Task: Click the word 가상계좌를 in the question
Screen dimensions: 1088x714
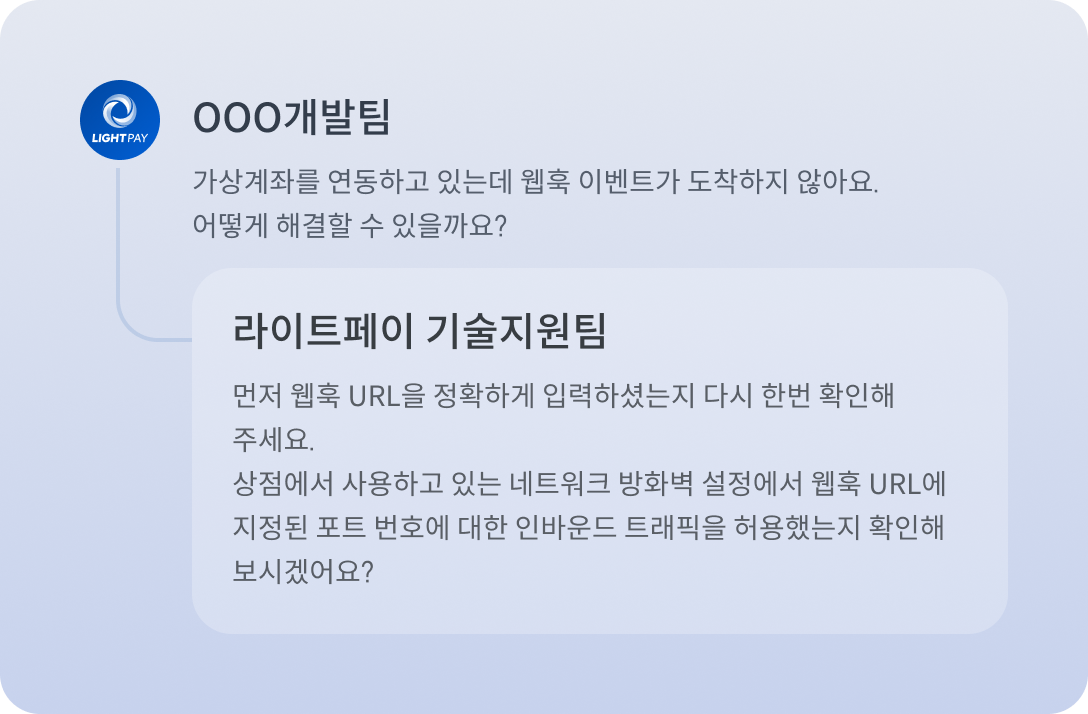Action: (x=243, y=183)
